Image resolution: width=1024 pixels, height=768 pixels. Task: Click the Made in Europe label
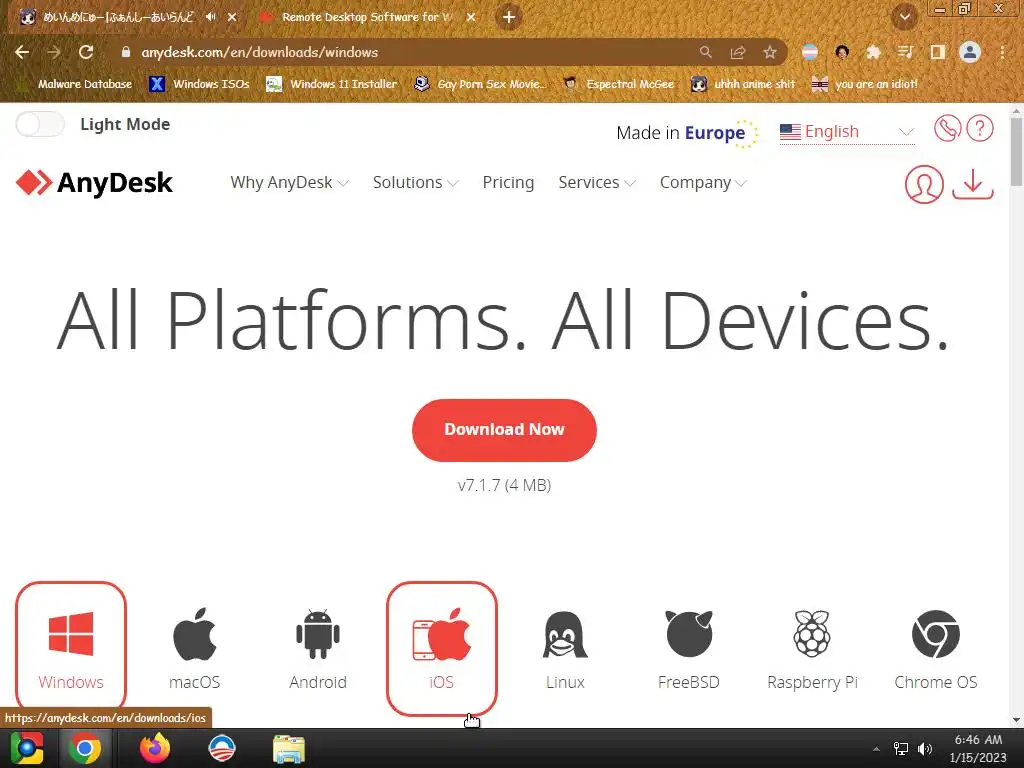(688, 133)
